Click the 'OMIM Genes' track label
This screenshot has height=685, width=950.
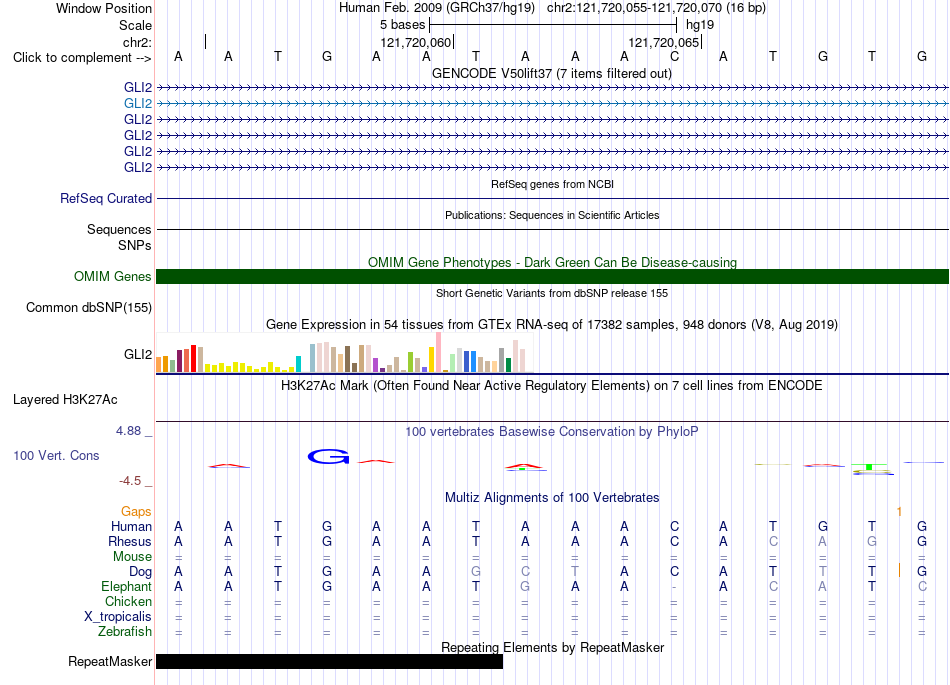[112, 276]
